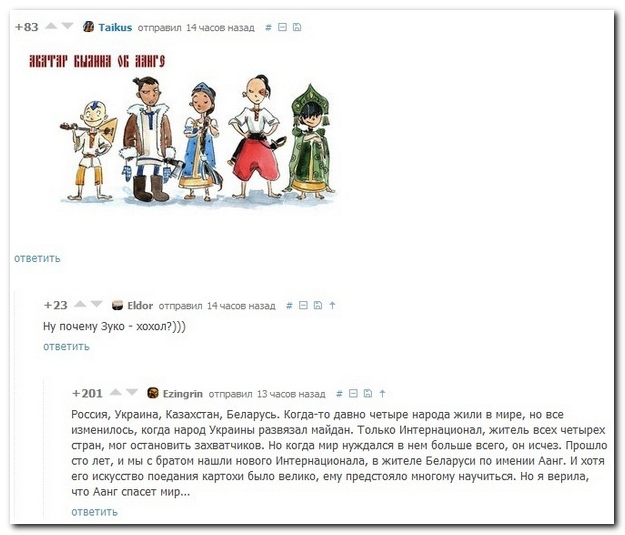Viewport: 625px width, 535px height.
Task: Upvote the Ezingrin comment
Action: click(116, 393)
